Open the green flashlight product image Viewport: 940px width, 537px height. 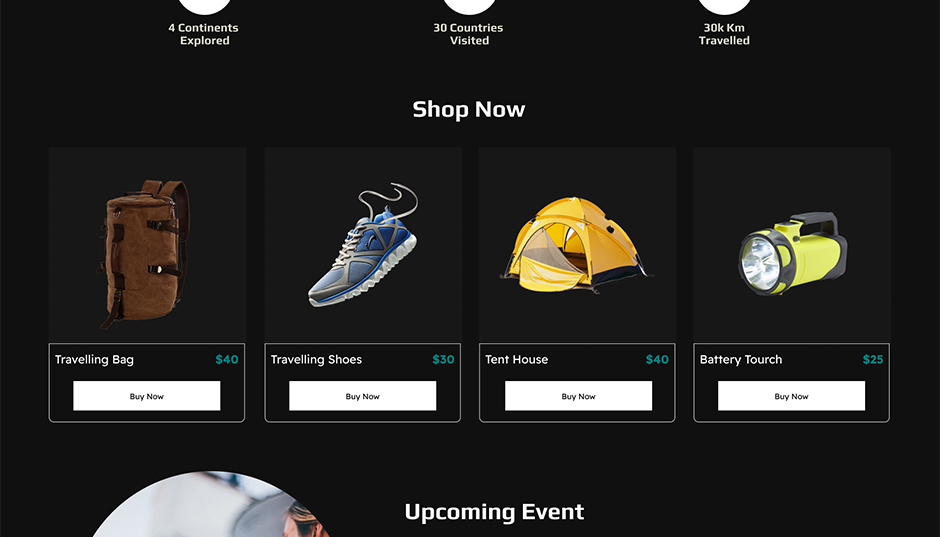(x=792, y=253)
